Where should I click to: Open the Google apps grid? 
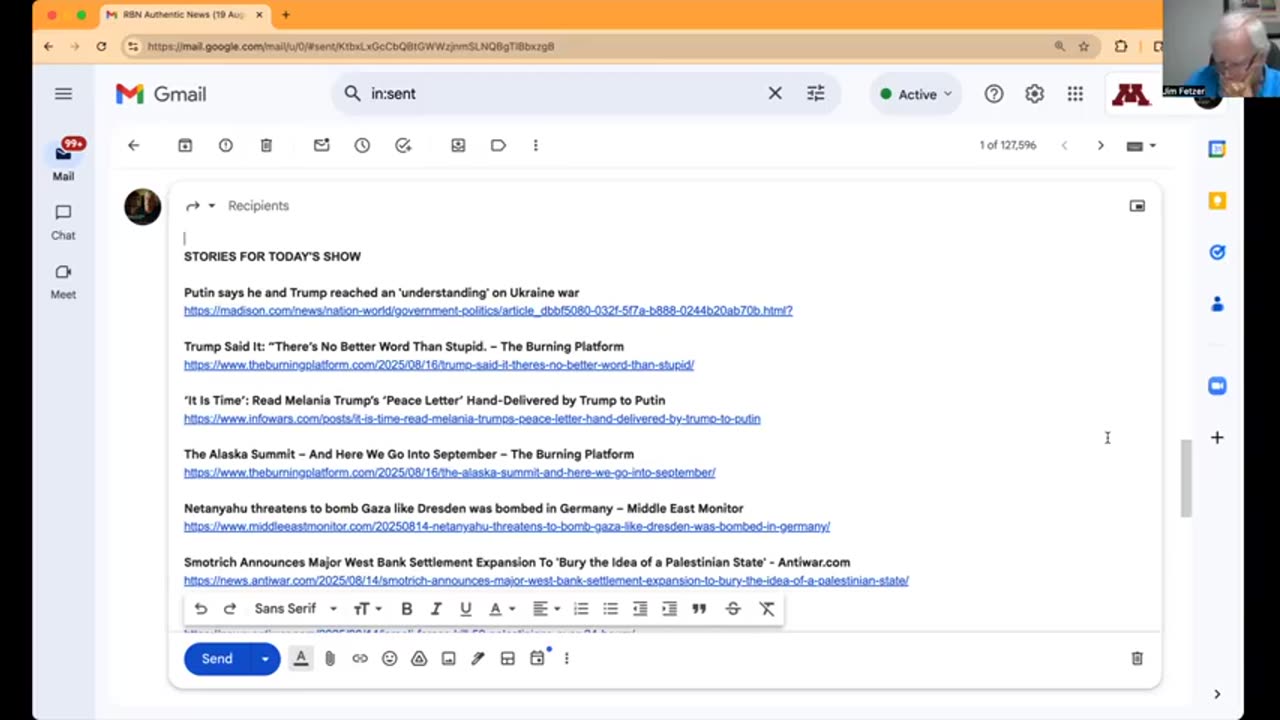click(1075, 94)
